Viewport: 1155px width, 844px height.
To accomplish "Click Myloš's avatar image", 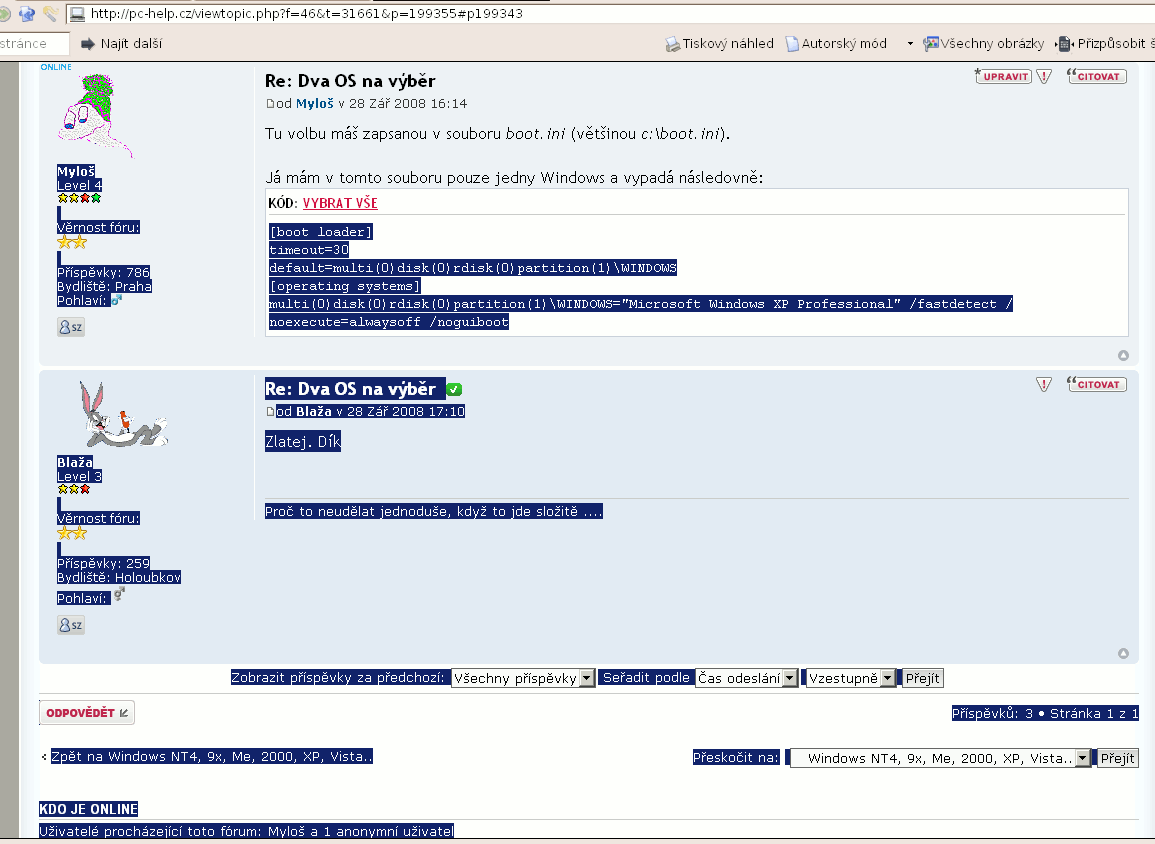I will coord(96,115).
